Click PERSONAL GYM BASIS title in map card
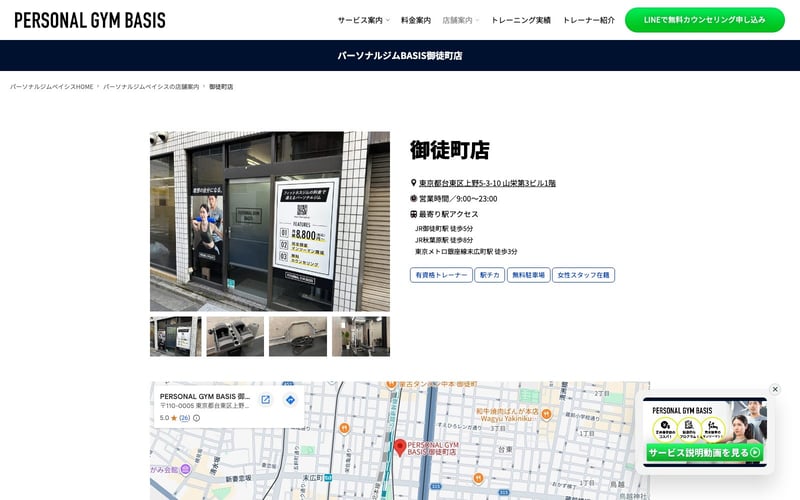Viewport: 800px width, 500px height. pos(205,396)
